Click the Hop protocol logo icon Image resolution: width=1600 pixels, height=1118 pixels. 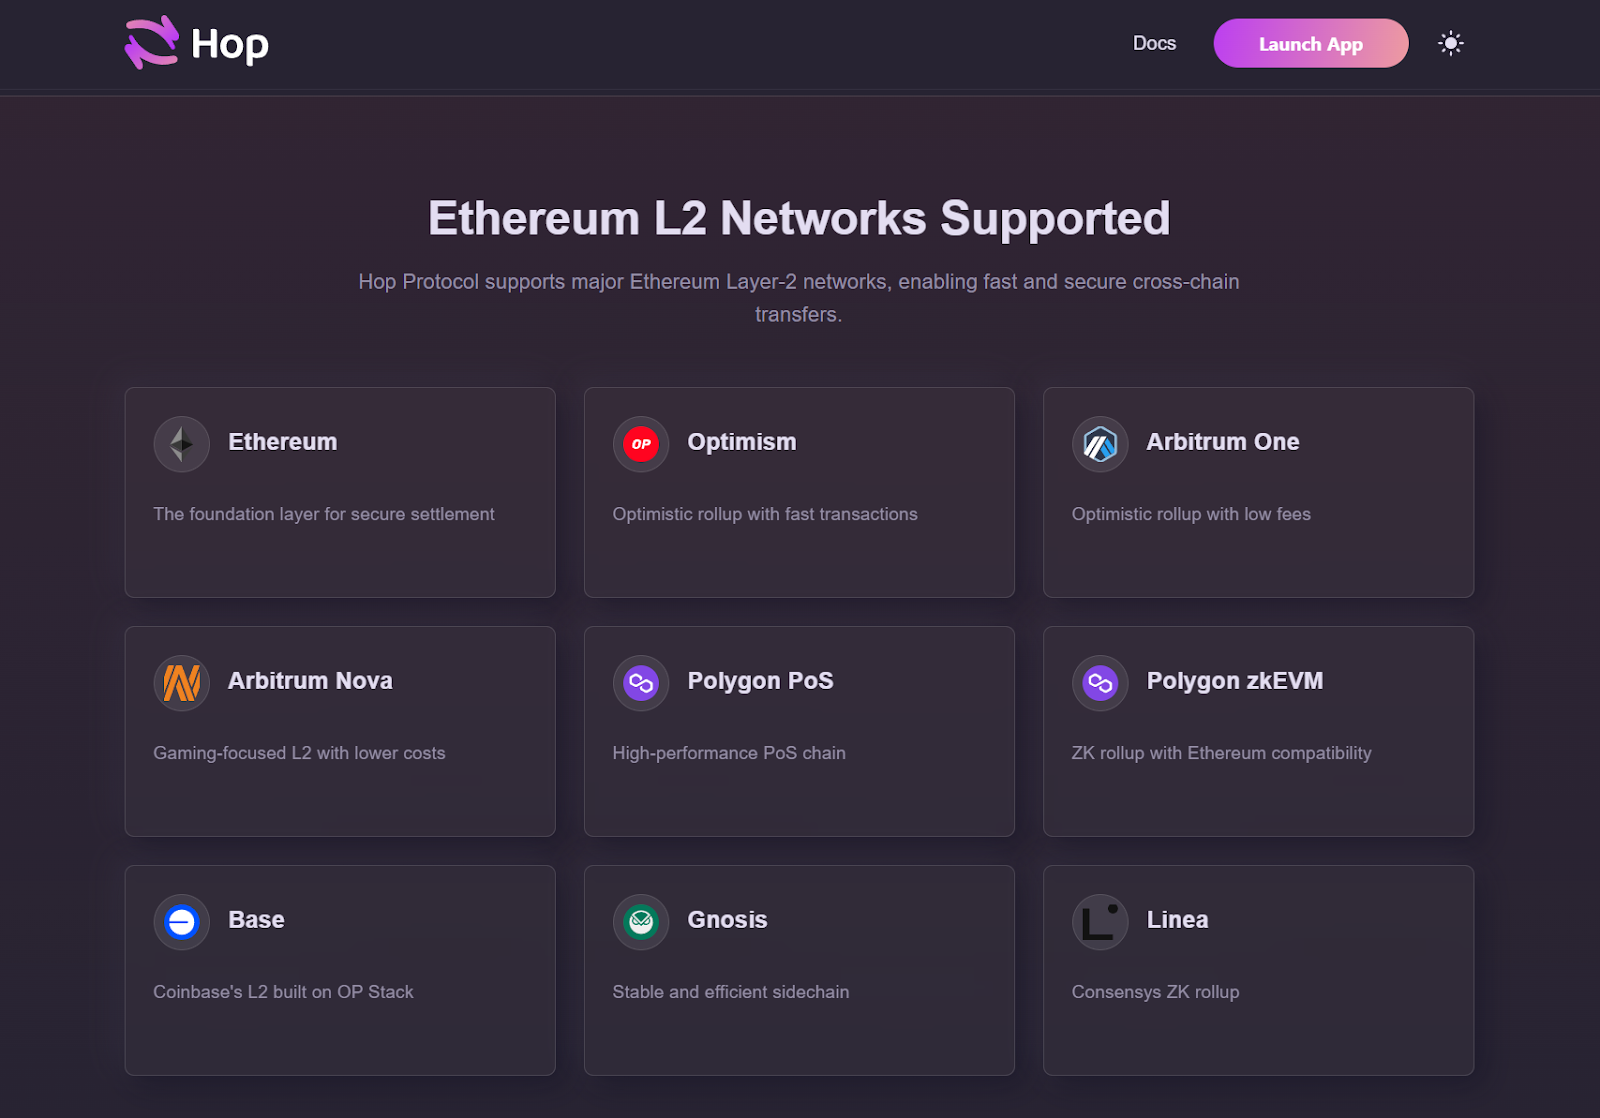[148, 42]
